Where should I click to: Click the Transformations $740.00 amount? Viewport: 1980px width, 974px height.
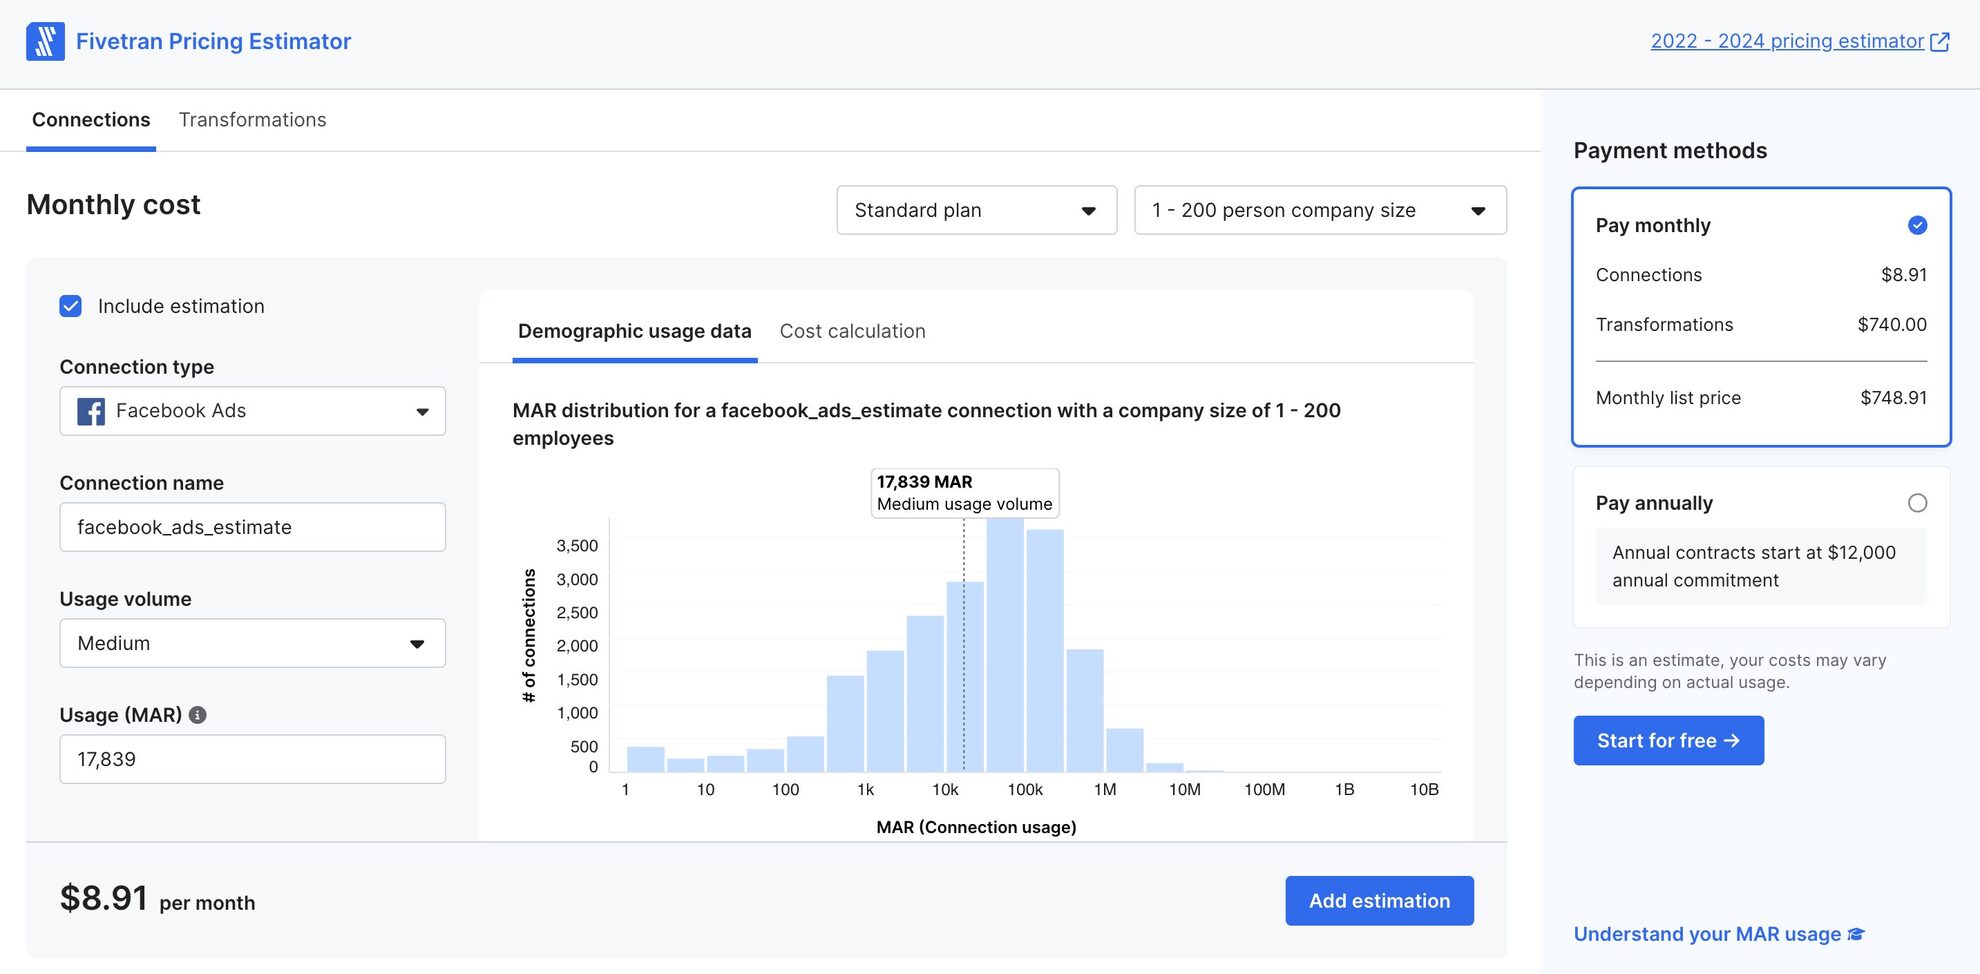coord(1892,325)
